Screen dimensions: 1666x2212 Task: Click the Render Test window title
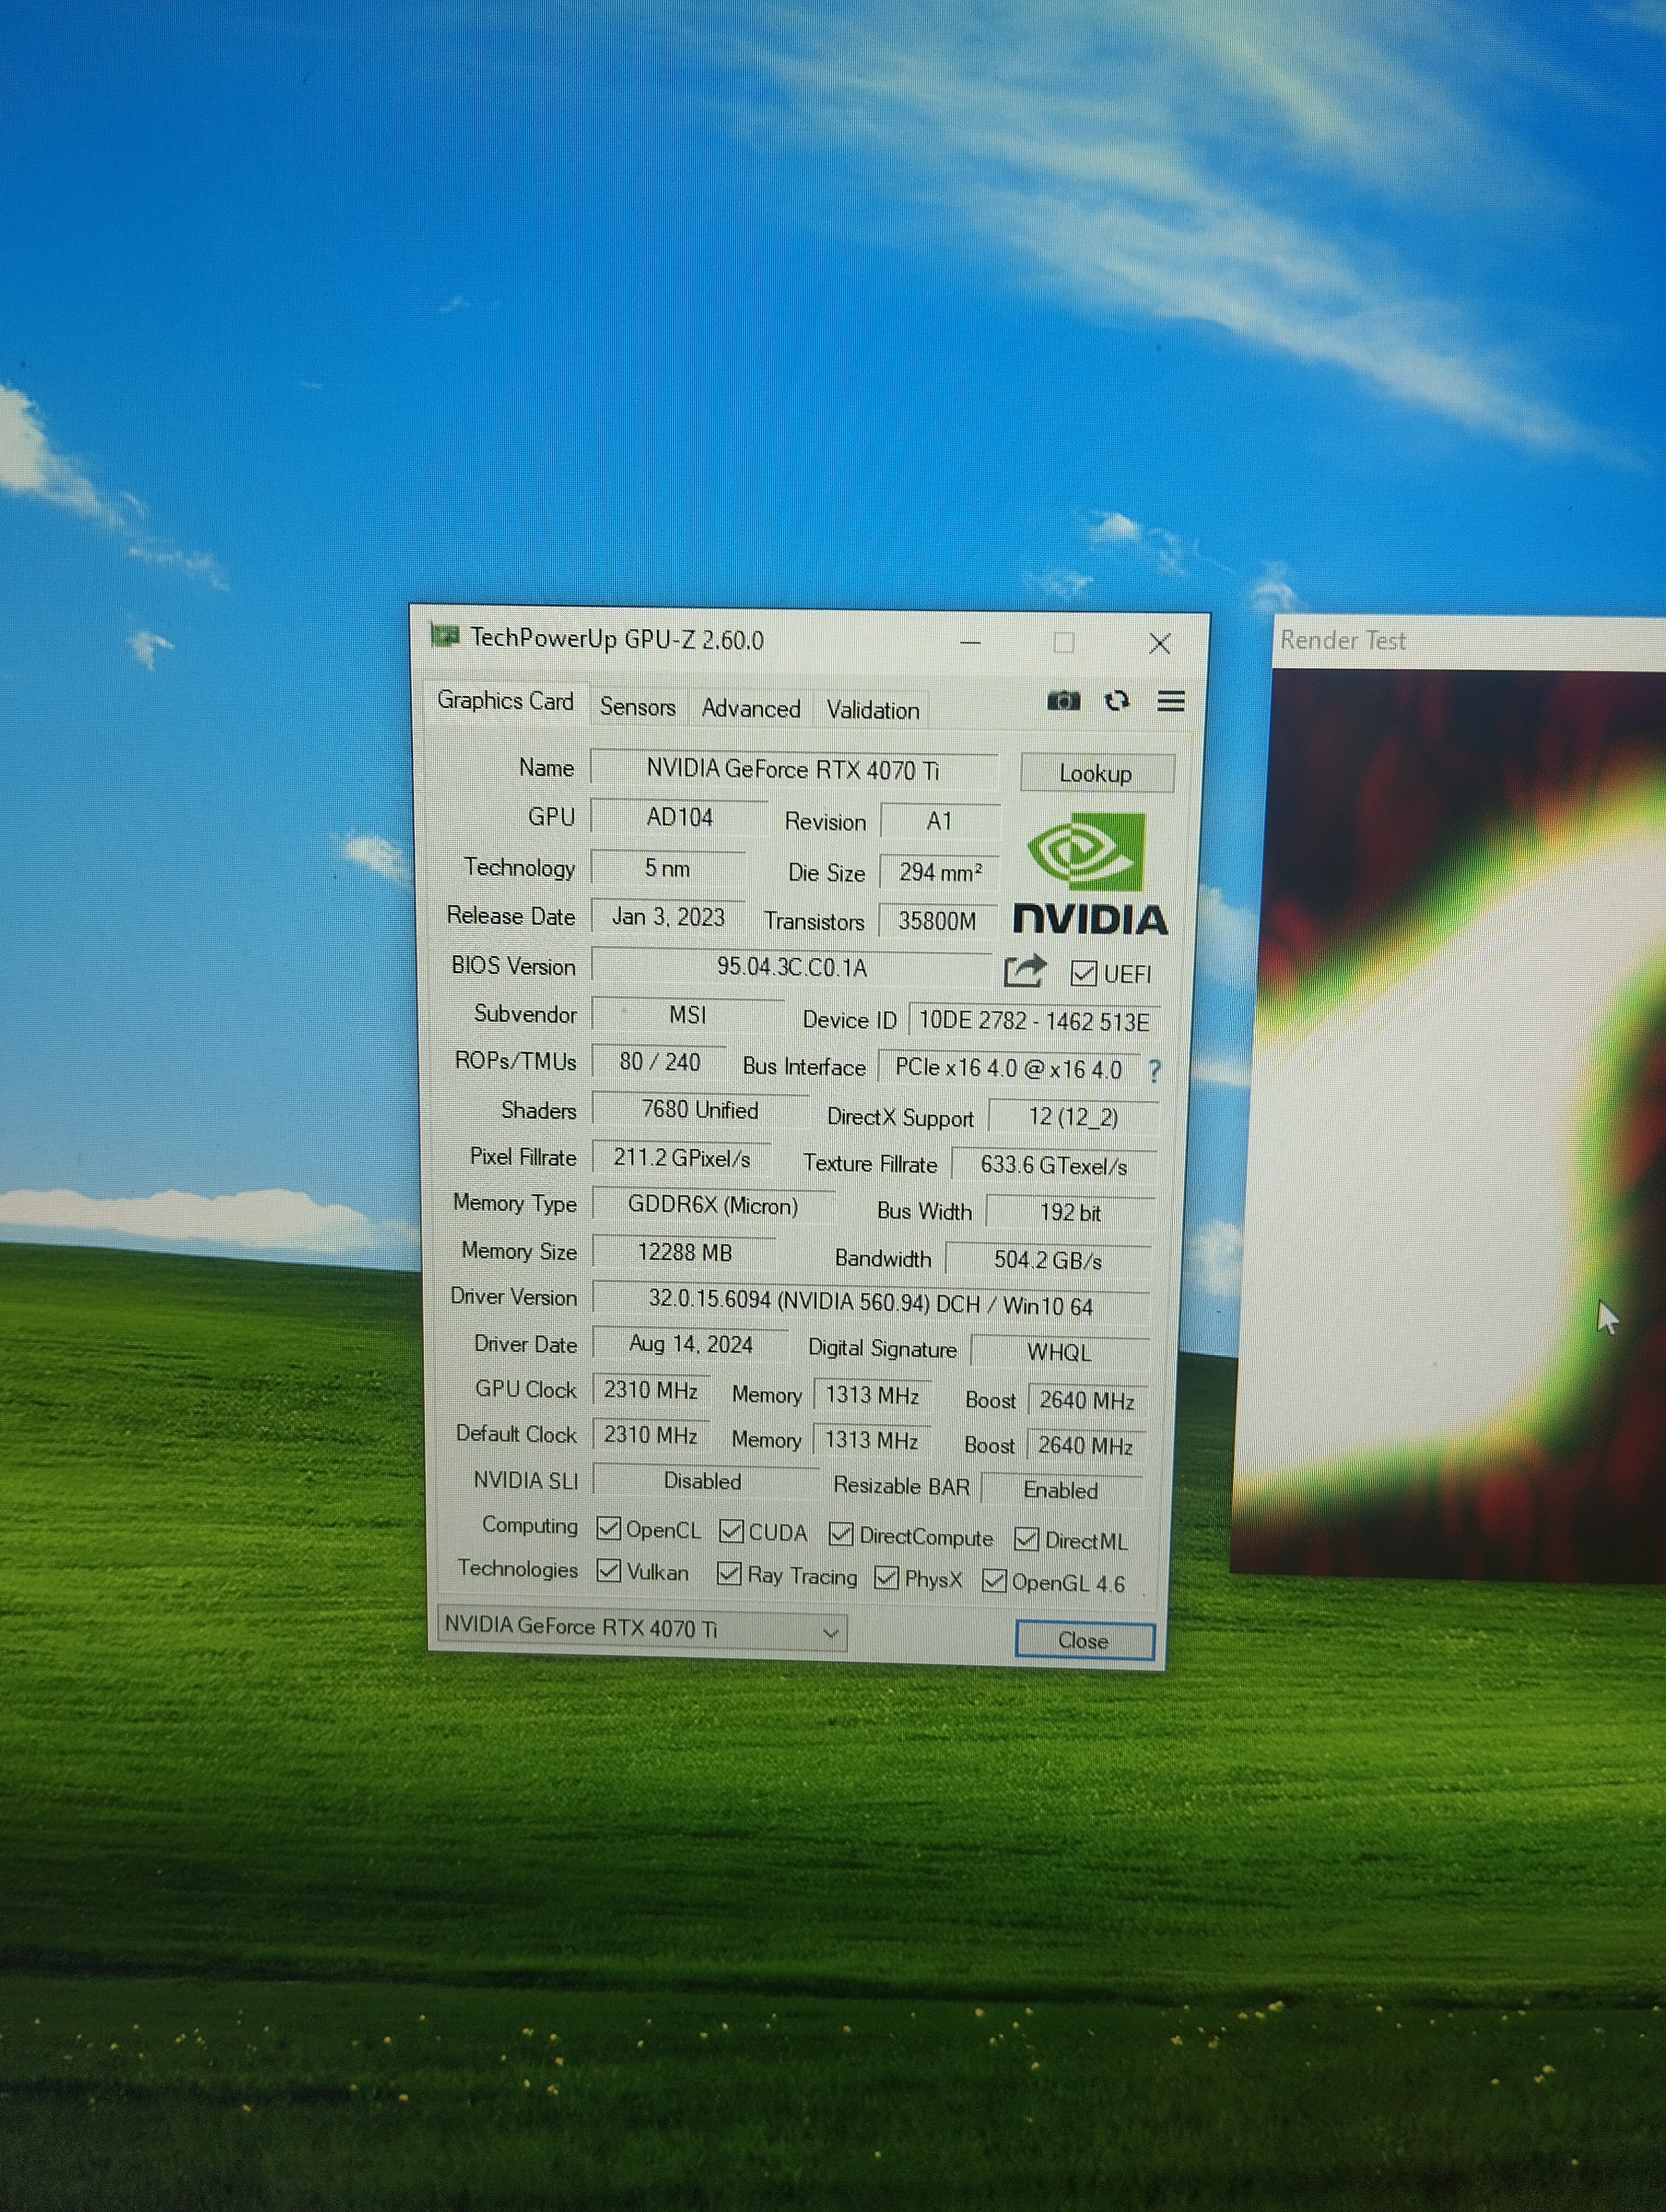[1343, 640]
